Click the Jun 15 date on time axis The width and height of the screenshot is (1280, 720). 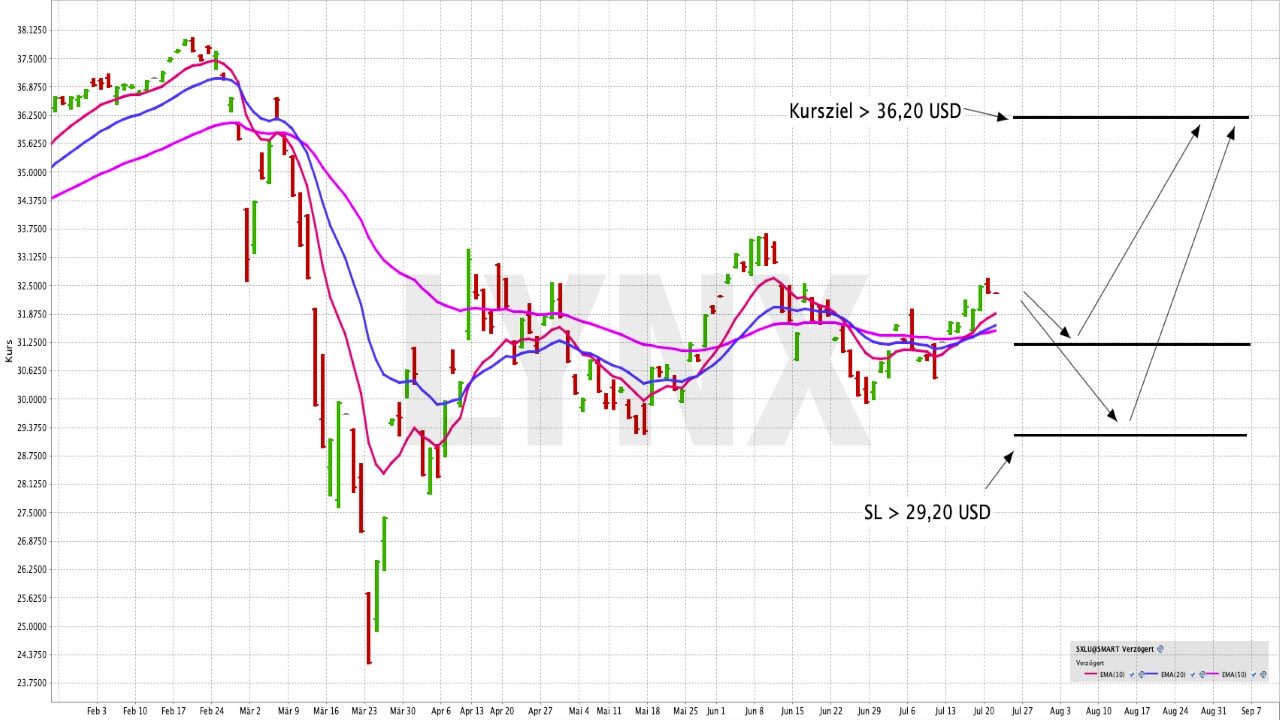tap(792, 711)
